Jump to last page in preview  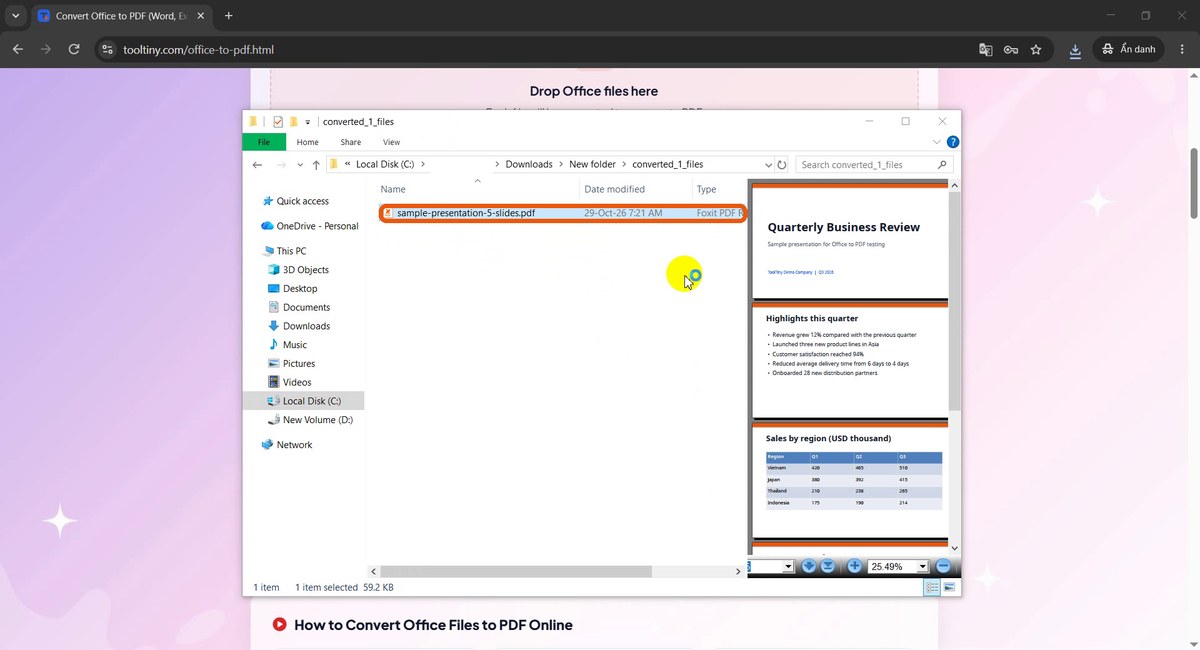coord(828,566)
